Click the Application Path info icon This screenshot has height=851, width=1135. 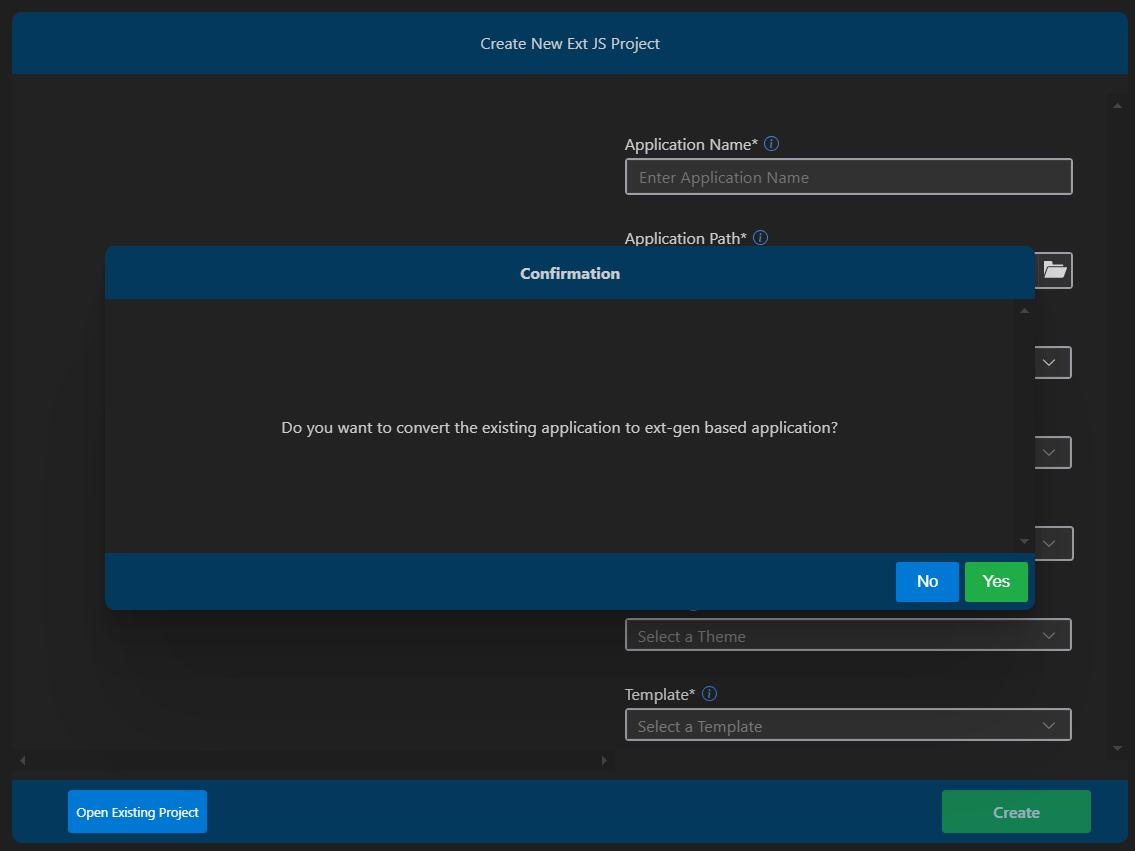click(x=760, y=238)
